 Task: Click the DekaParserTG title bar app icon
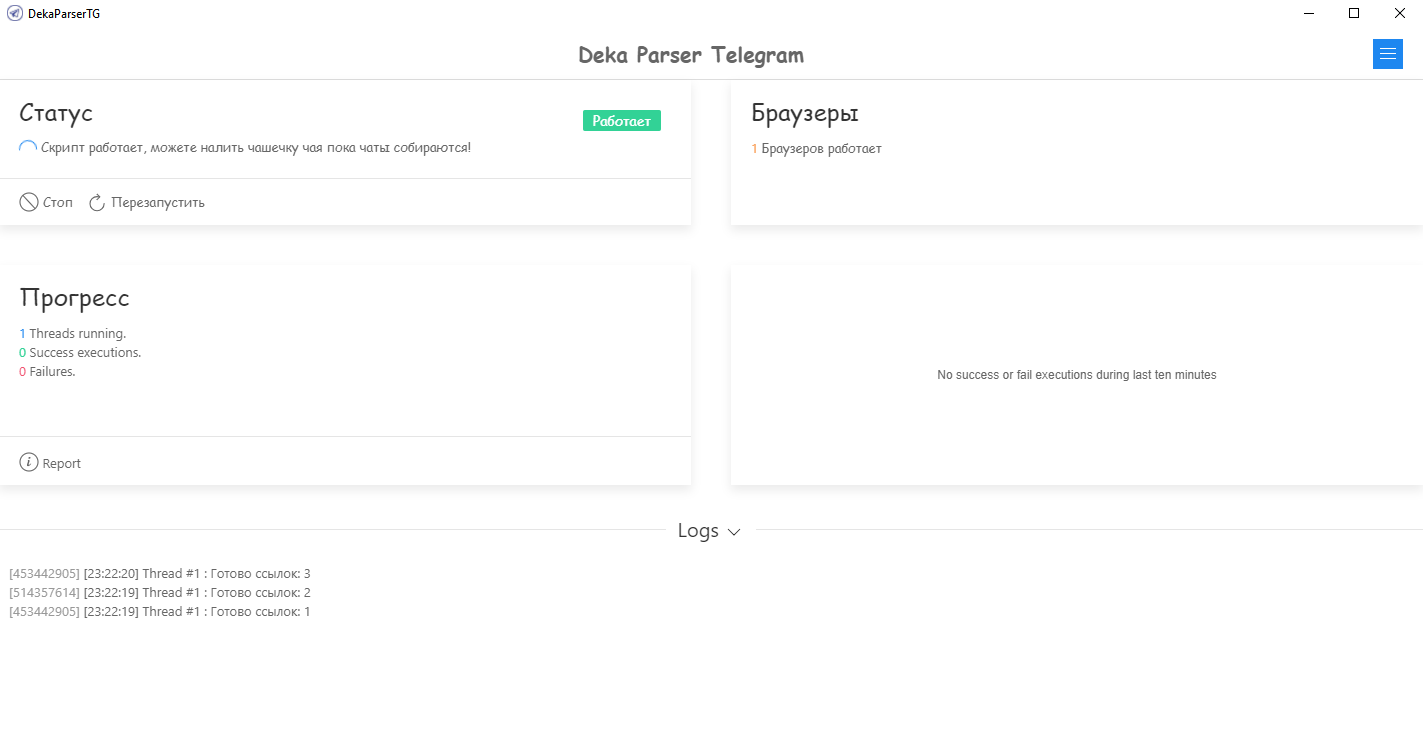[x=14, y=14]
